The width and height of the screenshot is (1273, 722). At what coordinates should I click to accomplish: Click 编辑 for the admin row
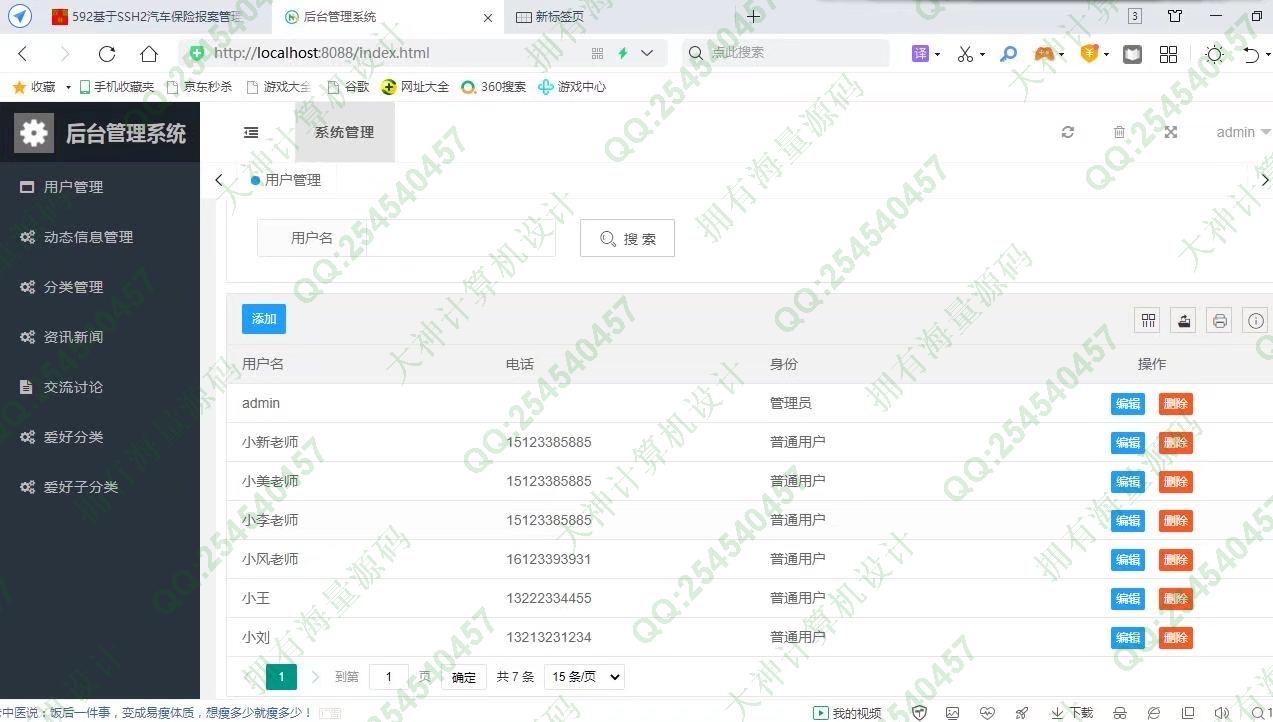1128,404
